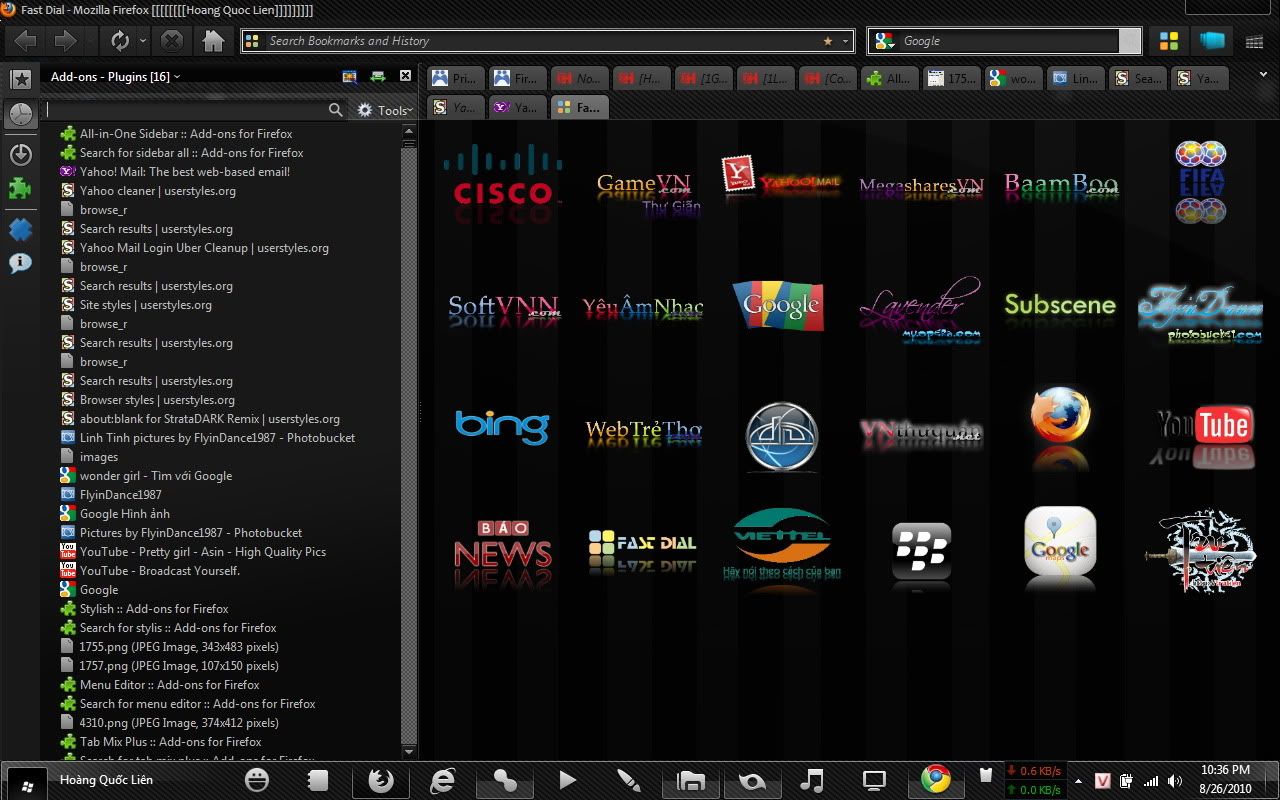Image resolution: width=1280 pixels, height=800 pixels.
Task: Open the SoftVNN speed dial tile
Action: pyautogui.click(x=504, y=308)
